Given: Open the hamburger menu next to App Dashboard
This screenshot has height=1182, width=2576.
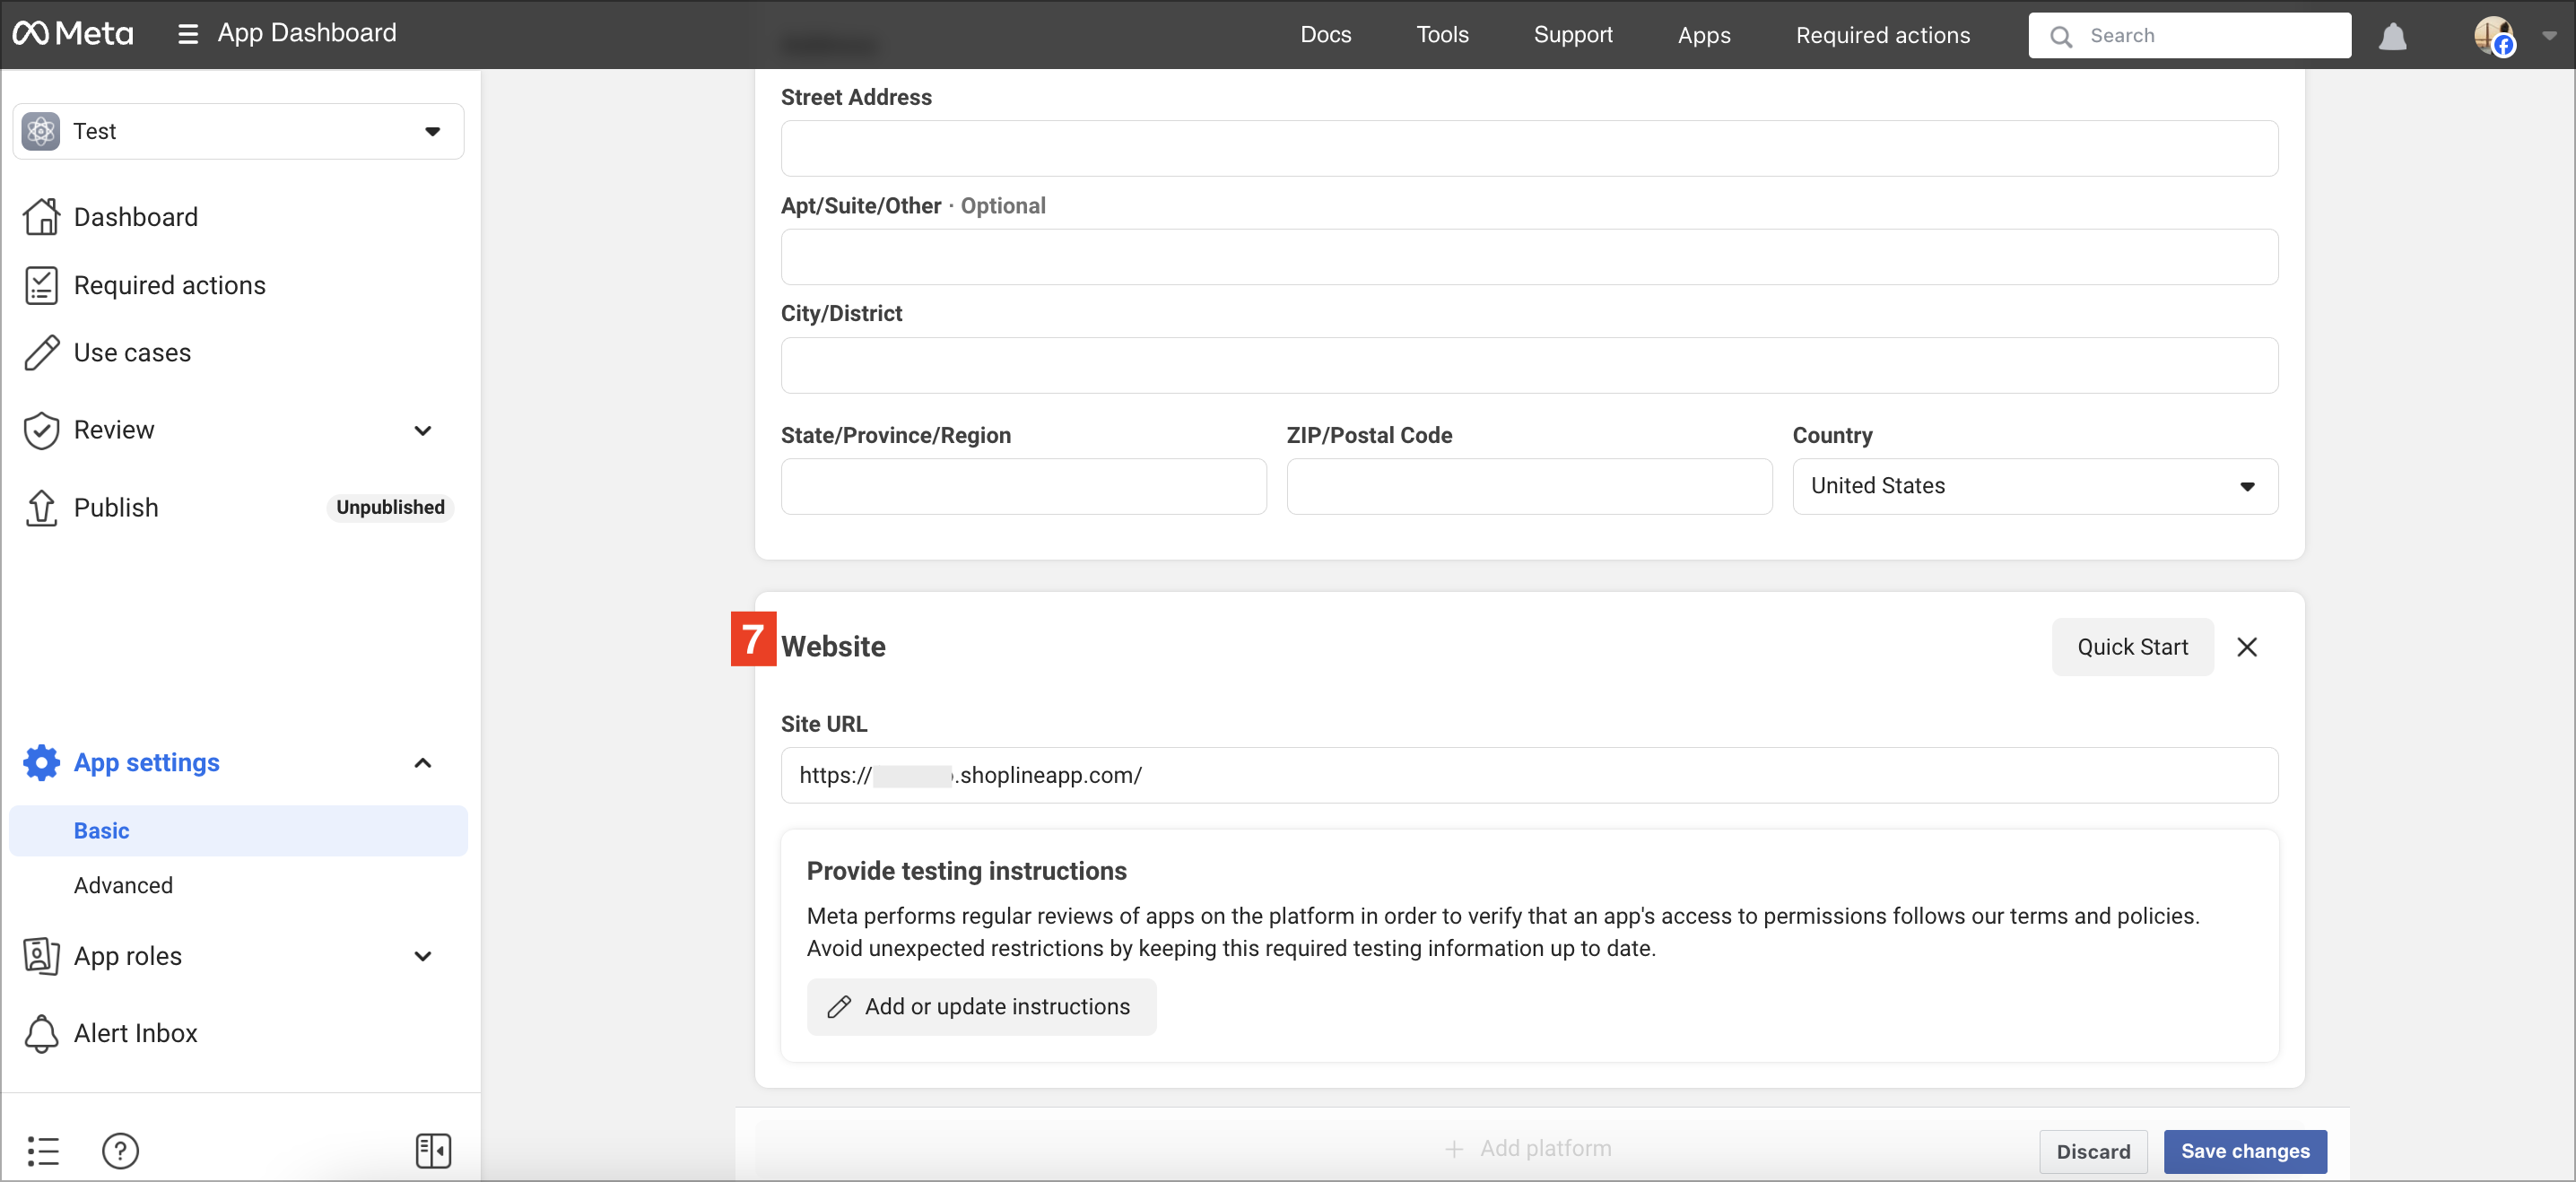Looking at the screenshot, I should tap(187, 34).
